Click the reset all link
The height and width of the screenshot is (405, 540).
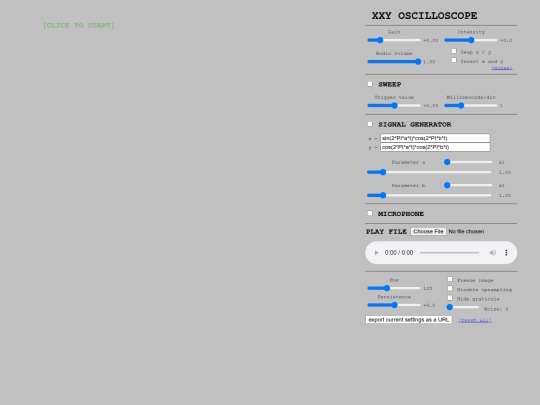475,320
